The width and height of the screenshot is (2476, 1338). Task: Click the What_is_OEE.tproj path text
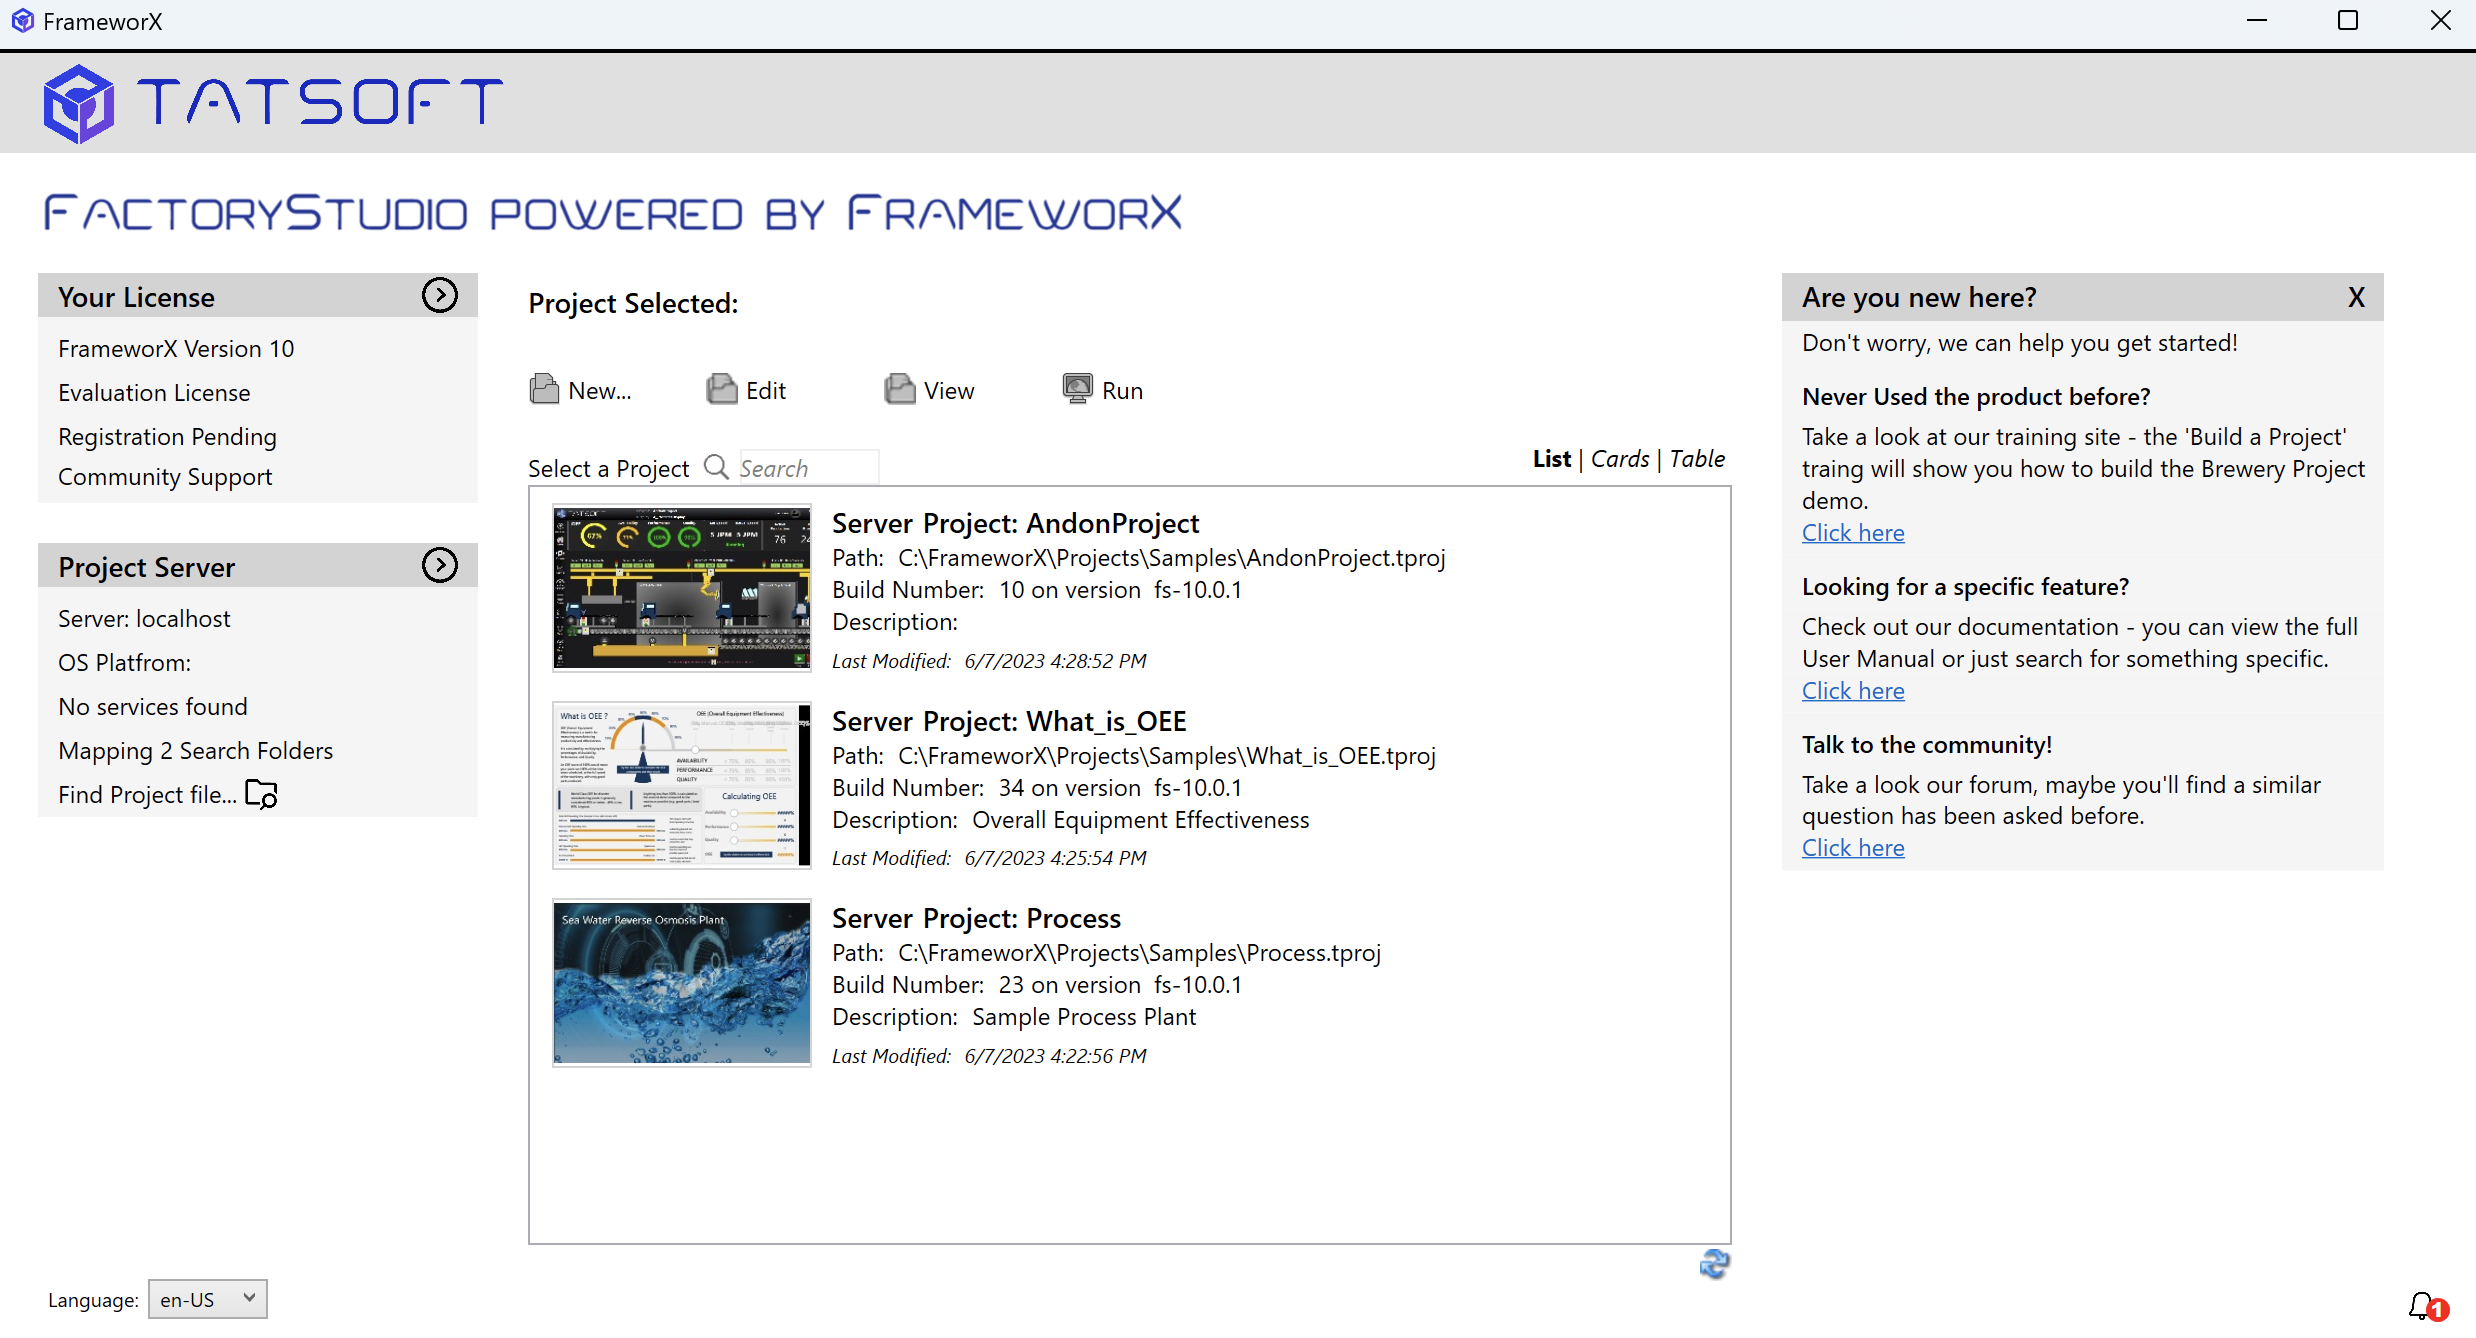(x=1166, y=756)
